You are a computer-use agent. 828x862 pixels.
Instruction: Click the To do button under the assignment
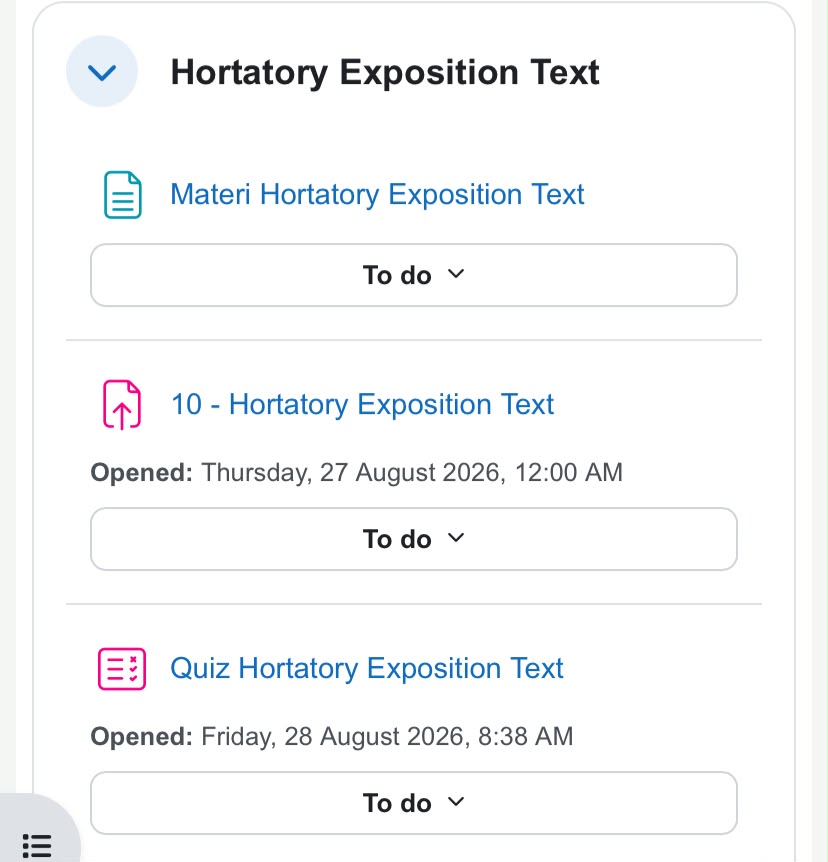point(413,539)
